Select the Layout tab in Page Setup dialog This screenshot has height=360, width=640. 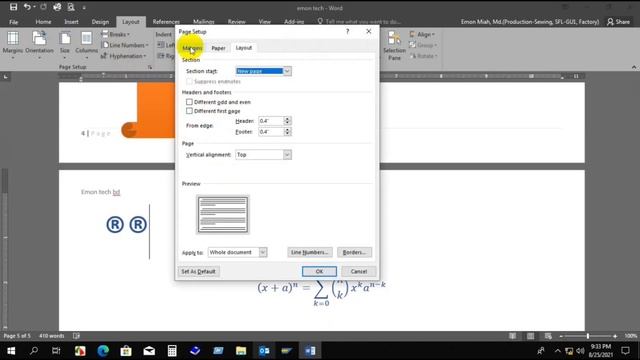tap(244, 48)
